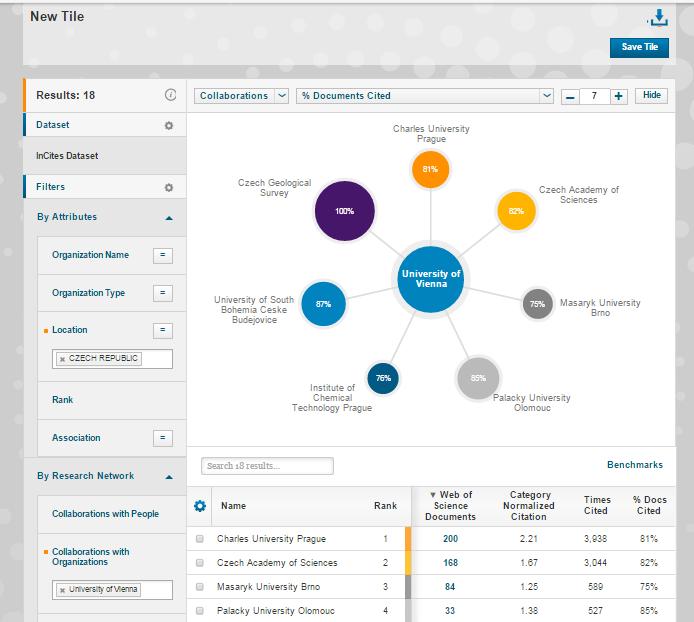Collapse the By Research Network section
This screenshot has width=694, height=622.
coord(169,477)
